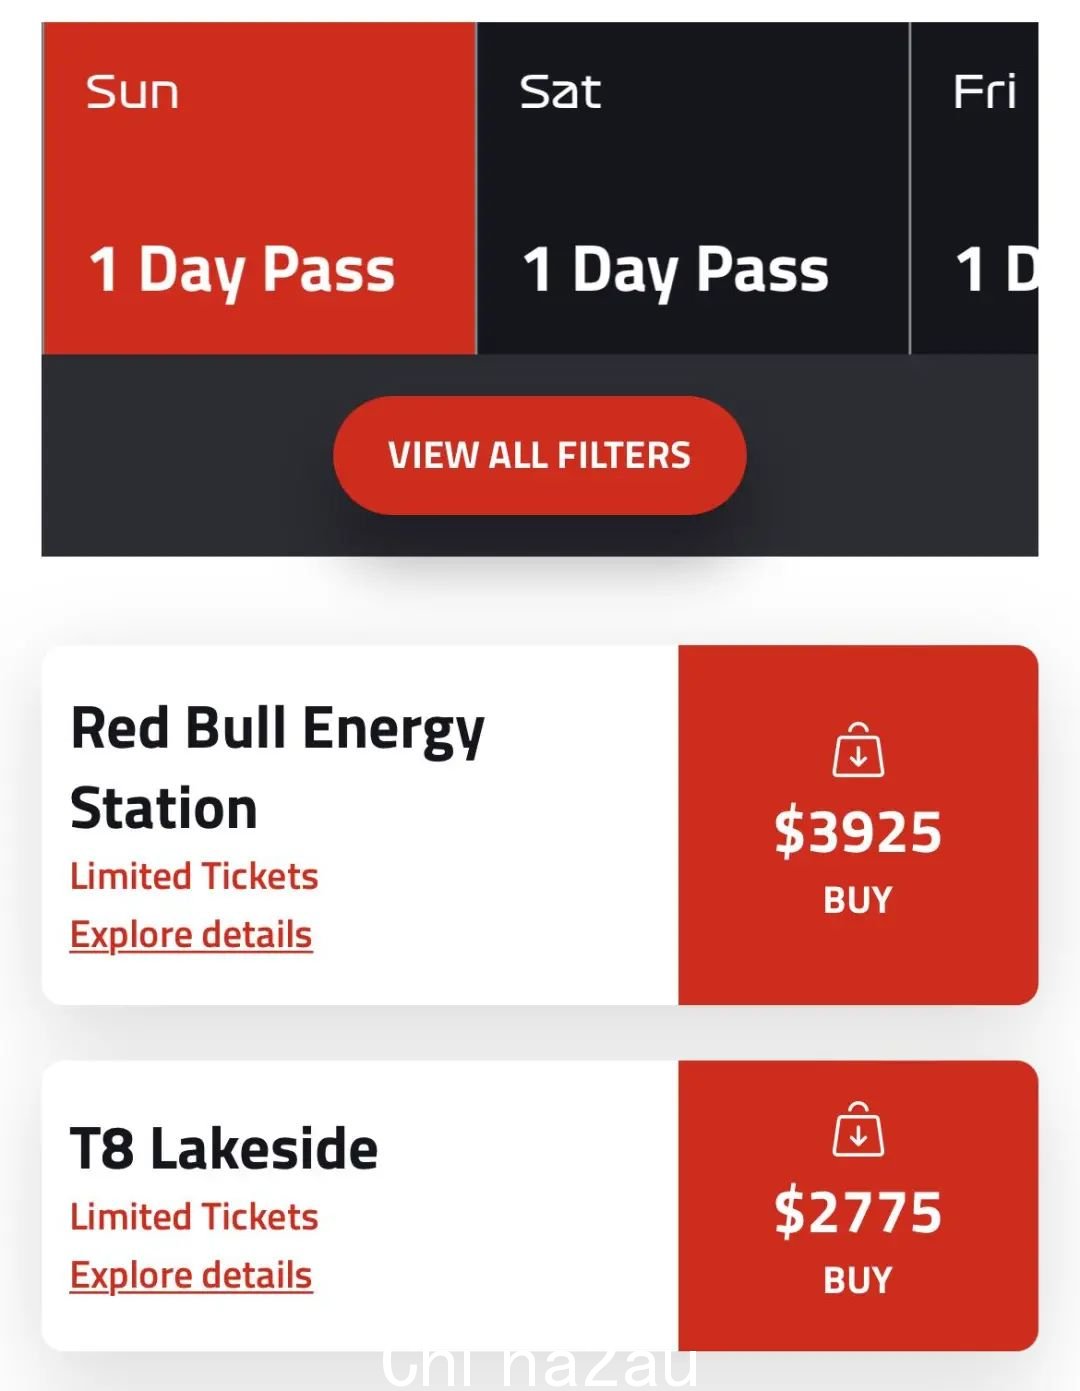Choose the partially visible Fri pass tab

(975, 188)
